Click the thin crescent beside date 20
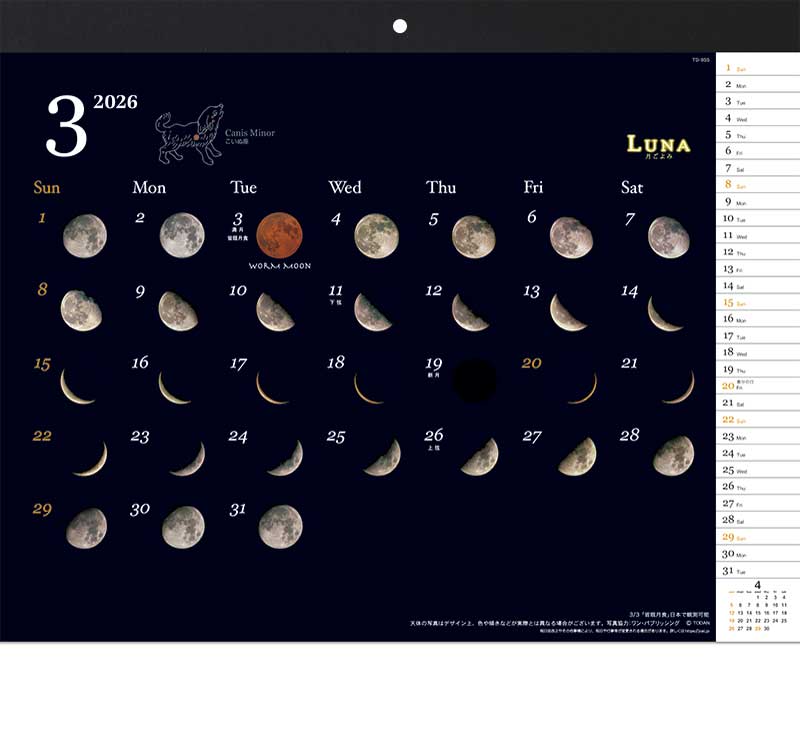Screen dimensions: 800x747 tap(582, 388)
